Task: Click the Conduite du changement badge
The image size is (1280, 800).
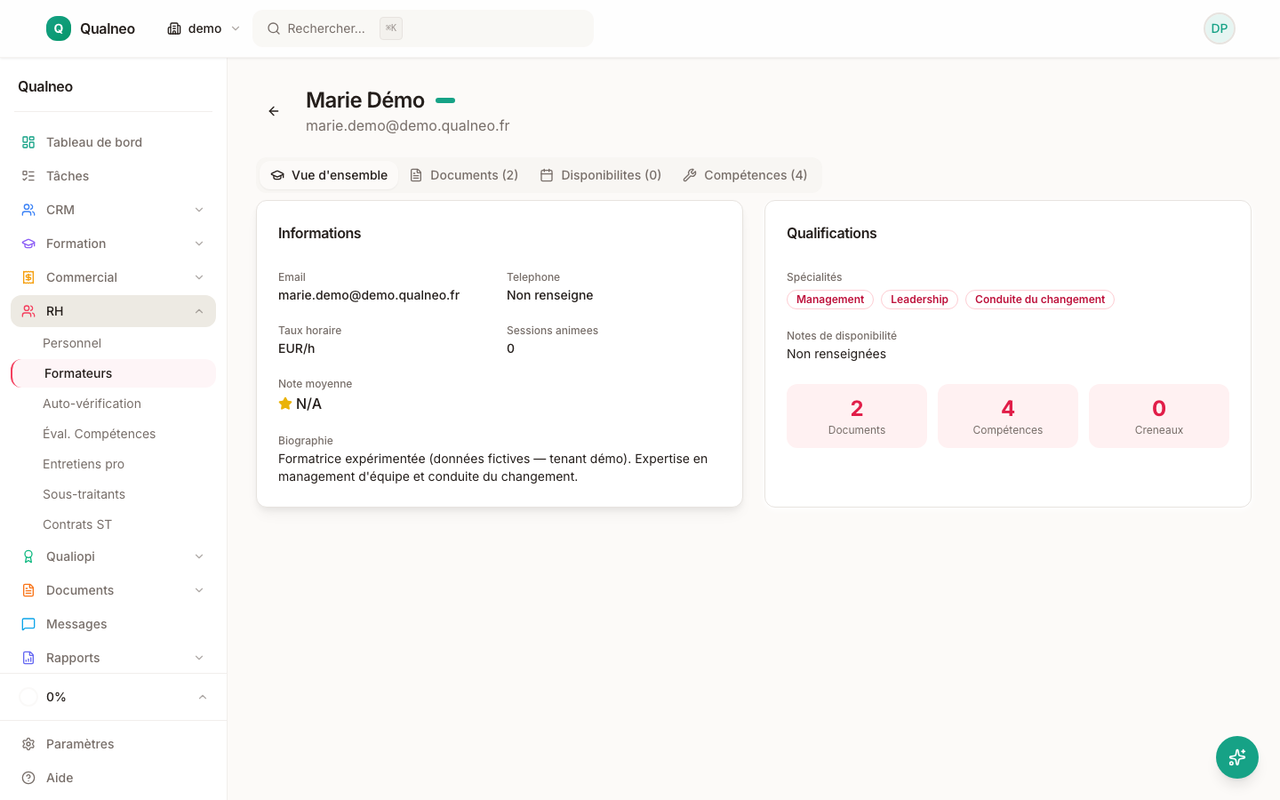Action: pos(1040,299)
